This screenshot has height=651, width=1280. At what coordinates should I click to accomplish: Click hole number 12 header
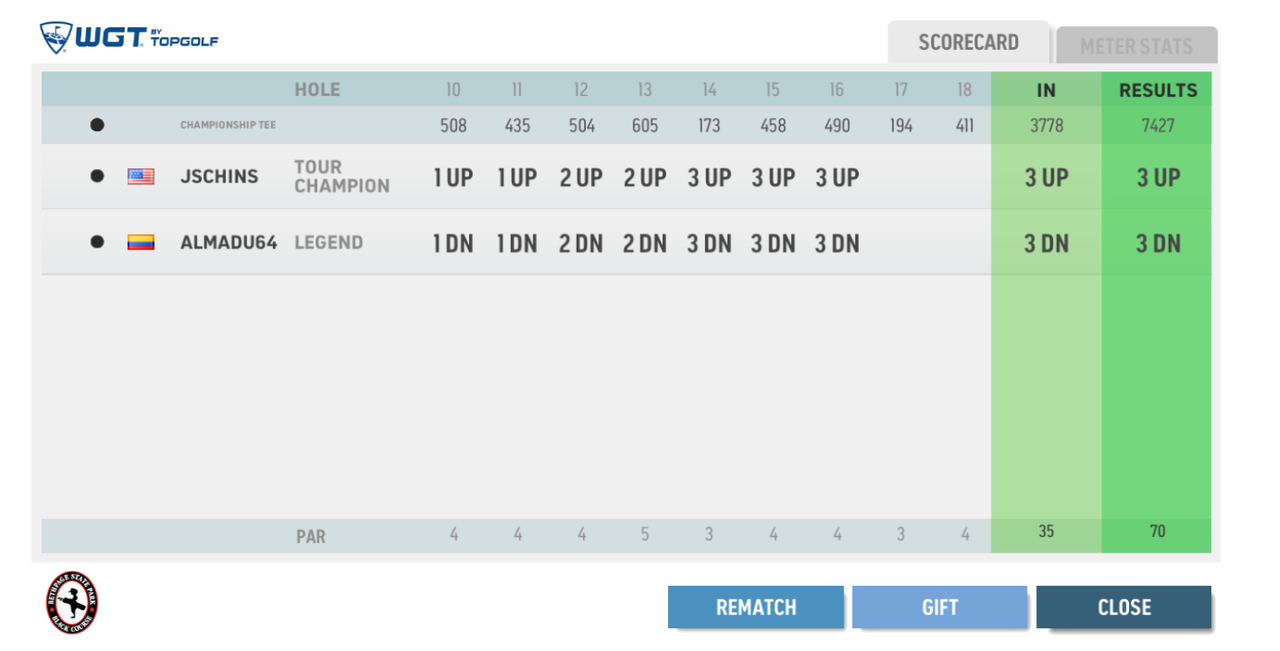[x=581, y=90]
